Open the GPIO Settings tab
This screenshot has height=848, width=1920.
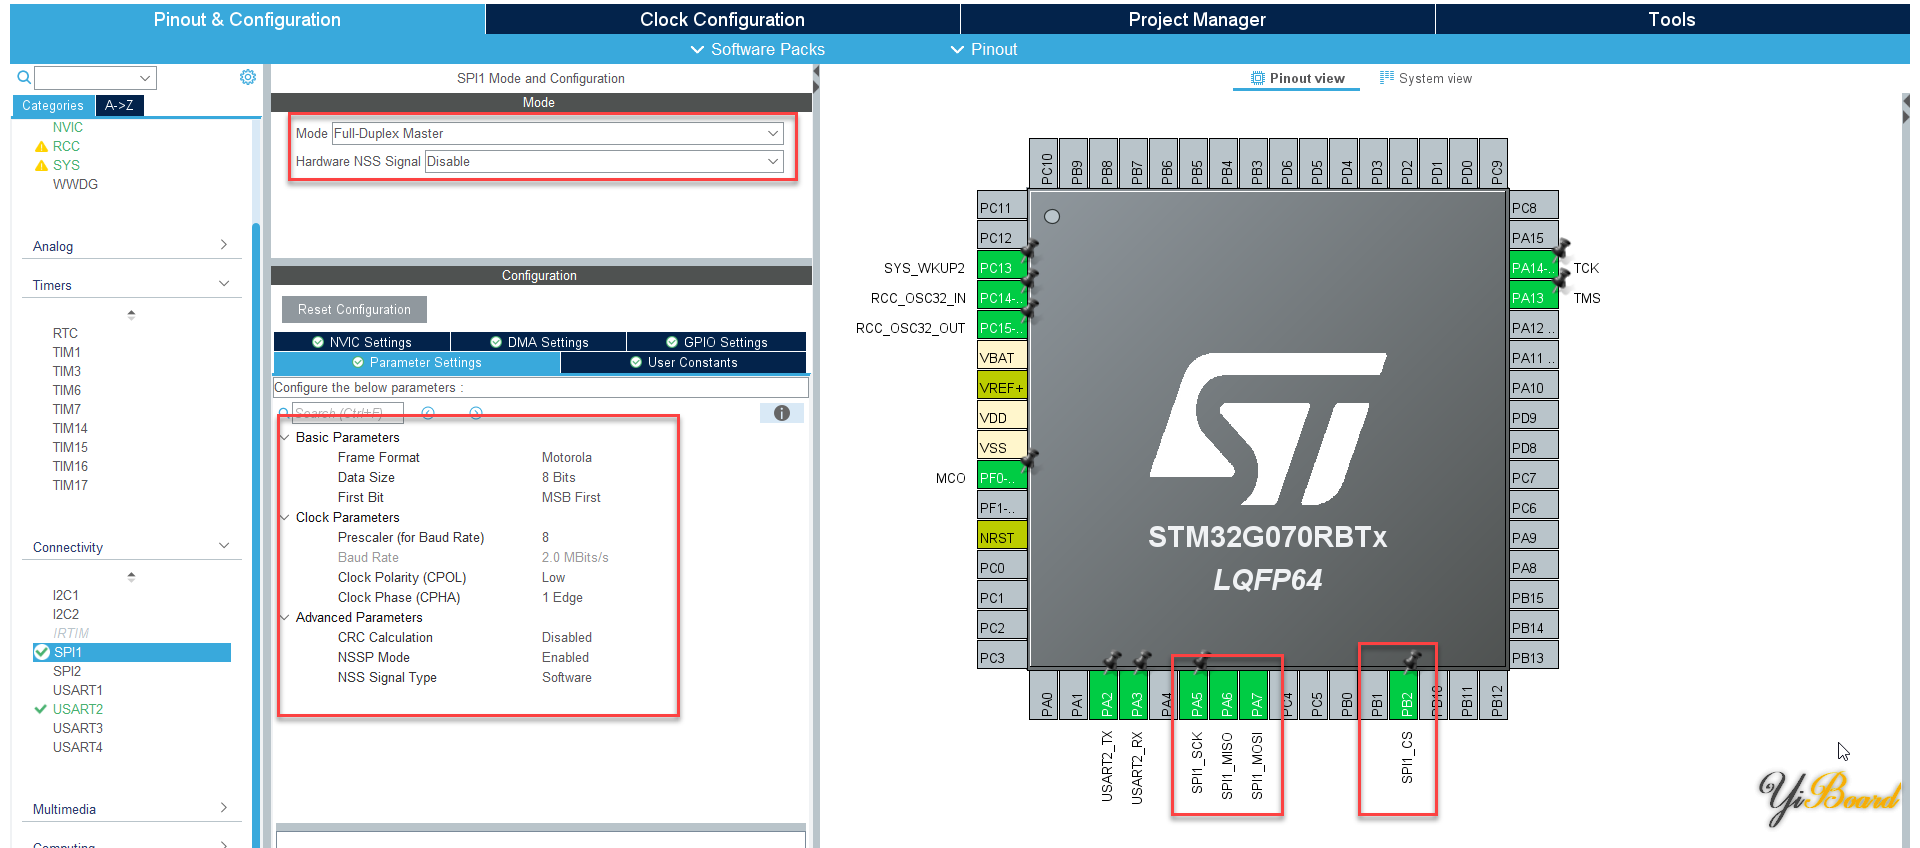[x=717, y=342]
